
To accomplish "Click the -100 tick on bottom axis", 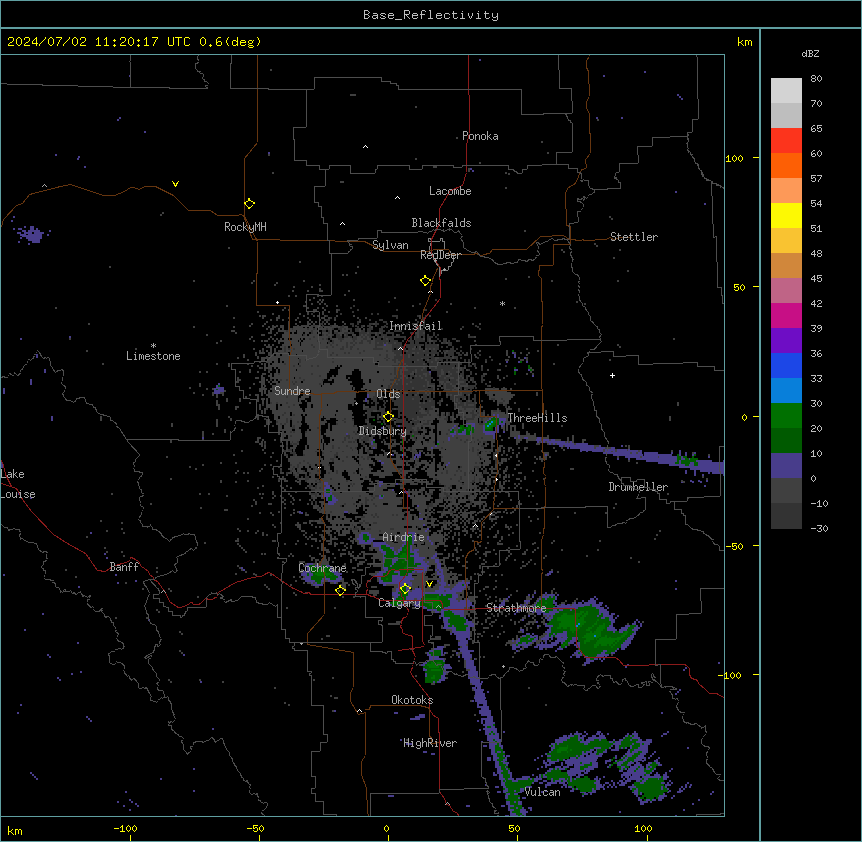I will [125, 828].
